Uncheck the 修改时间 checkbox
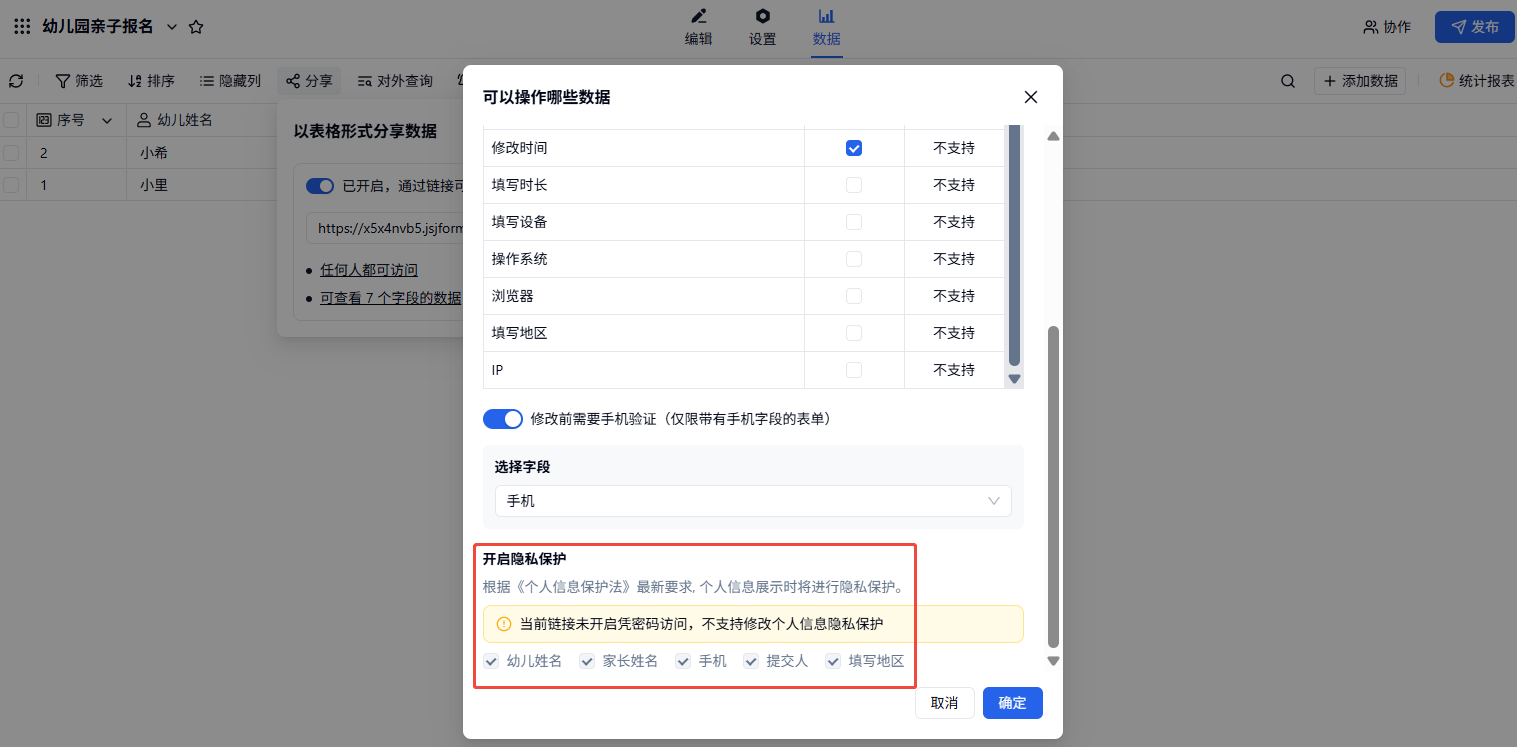 tap(854, 148)
